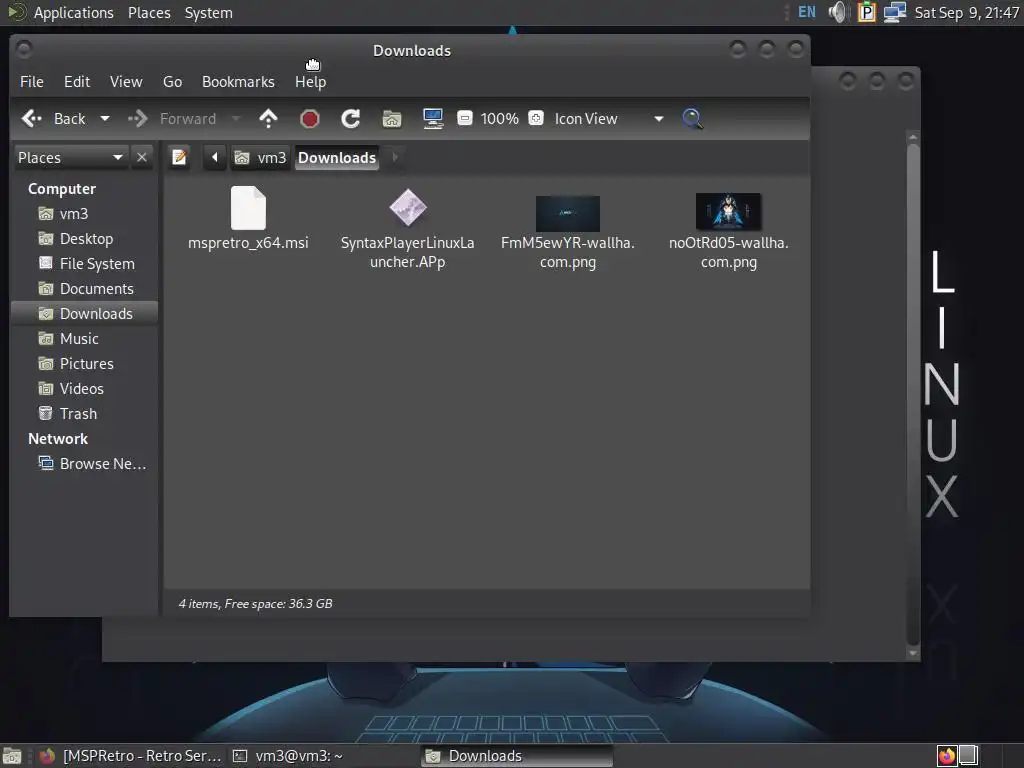Viewport: 1024px width, 768px height.
Task: Click the magnifier search icon
Action: click(x=692, y=118)
